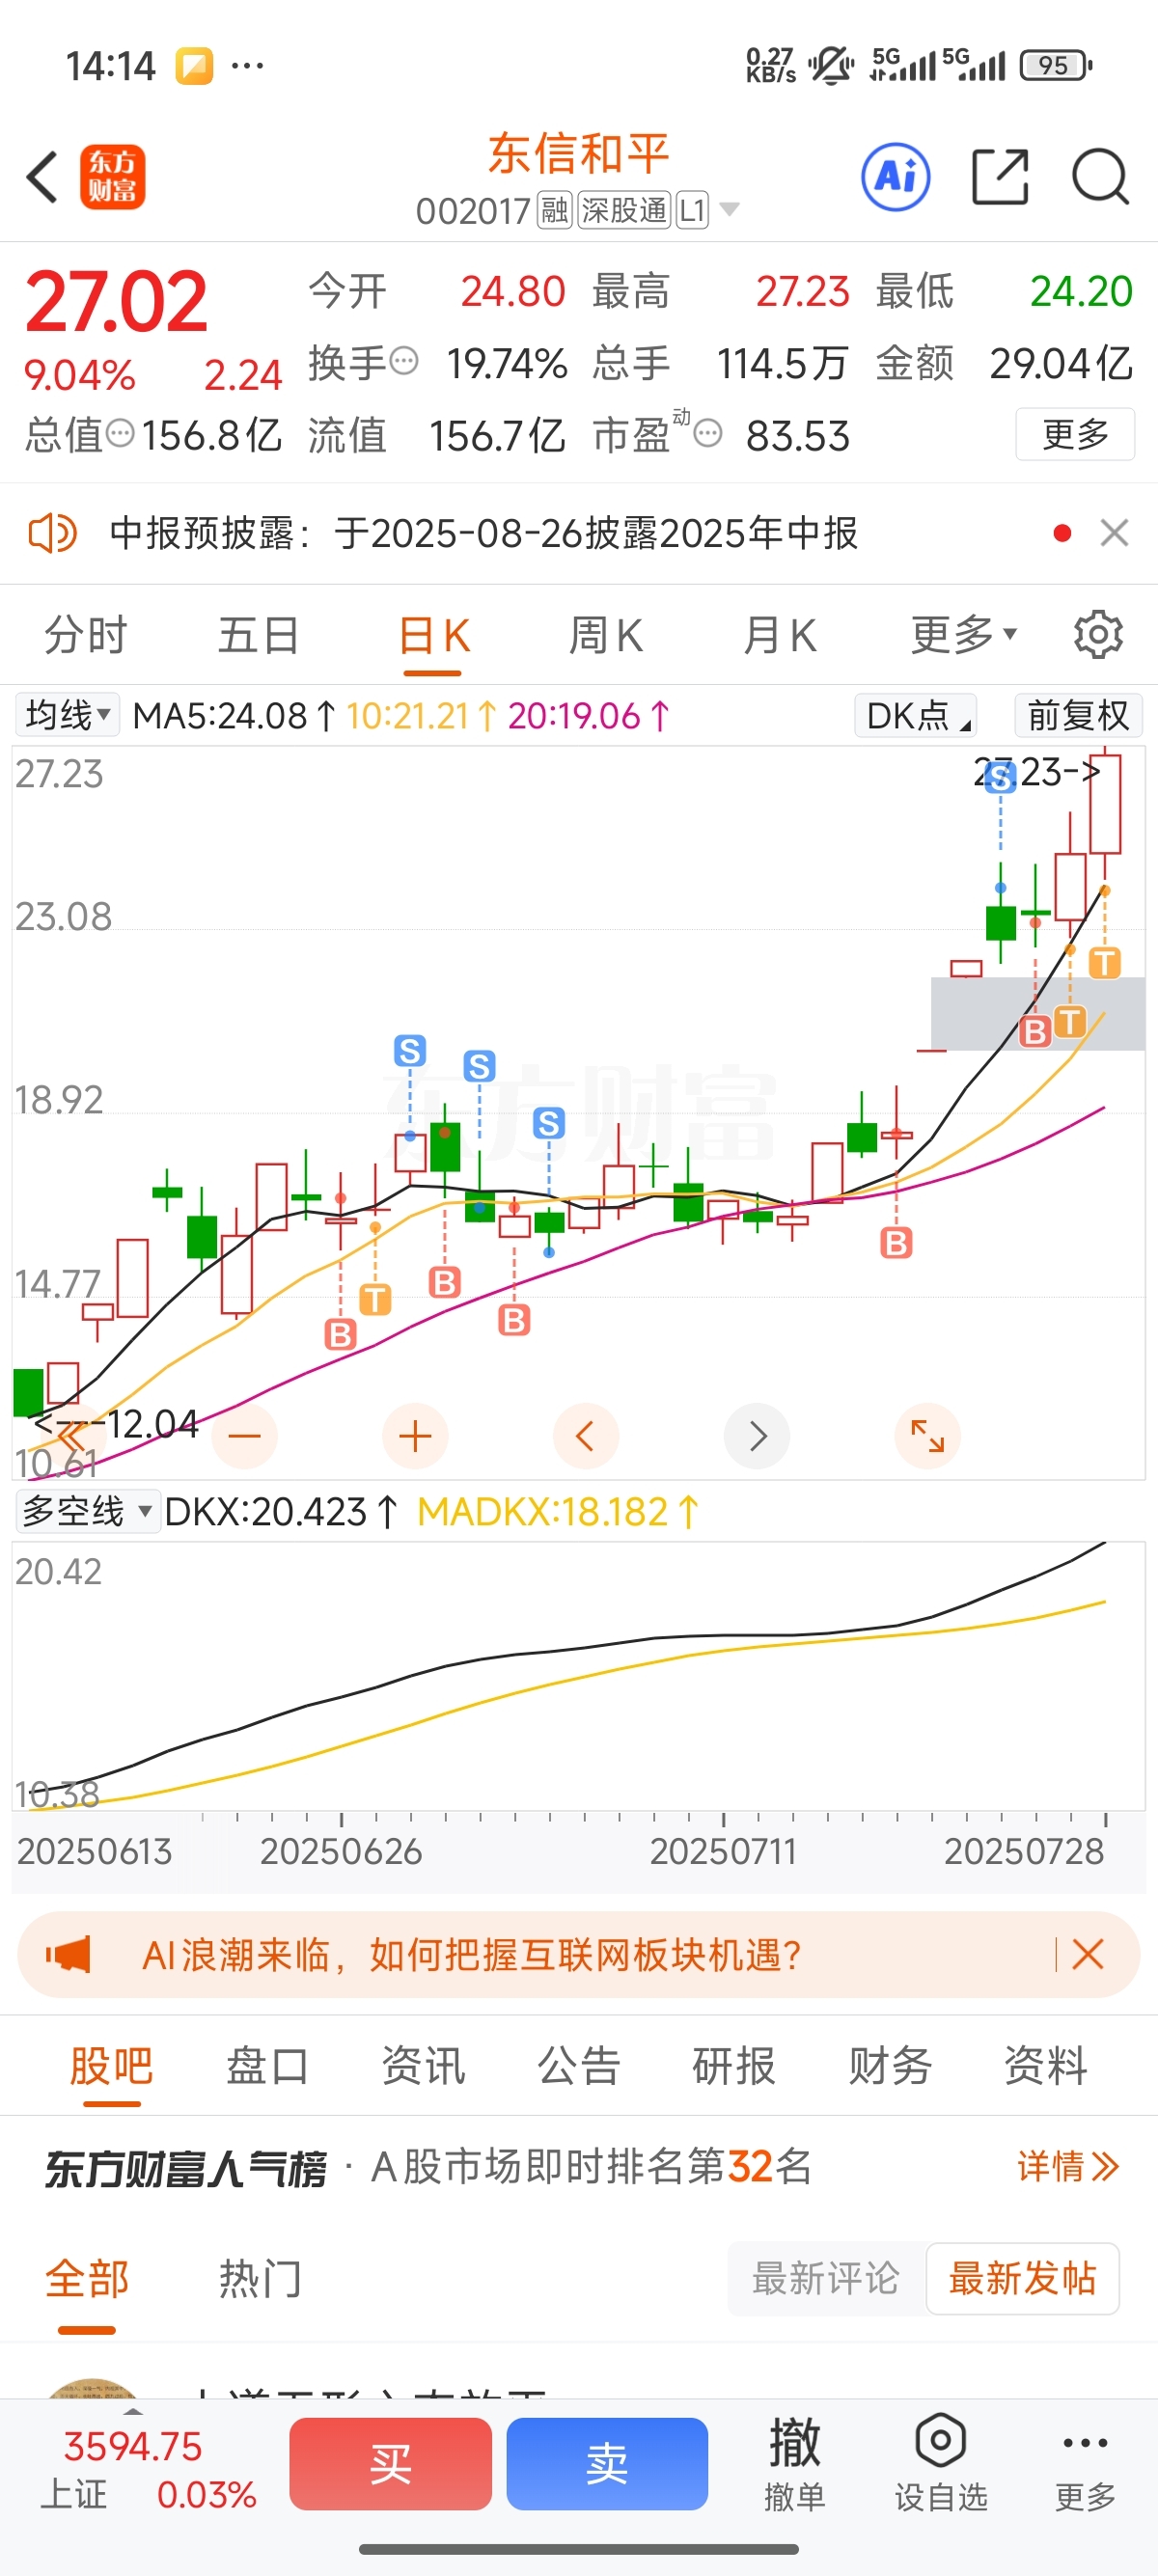Open the search magnifier icon
This screenshot has width=1158, height=2576.
pyautogui.click(x=1100, y=177)
